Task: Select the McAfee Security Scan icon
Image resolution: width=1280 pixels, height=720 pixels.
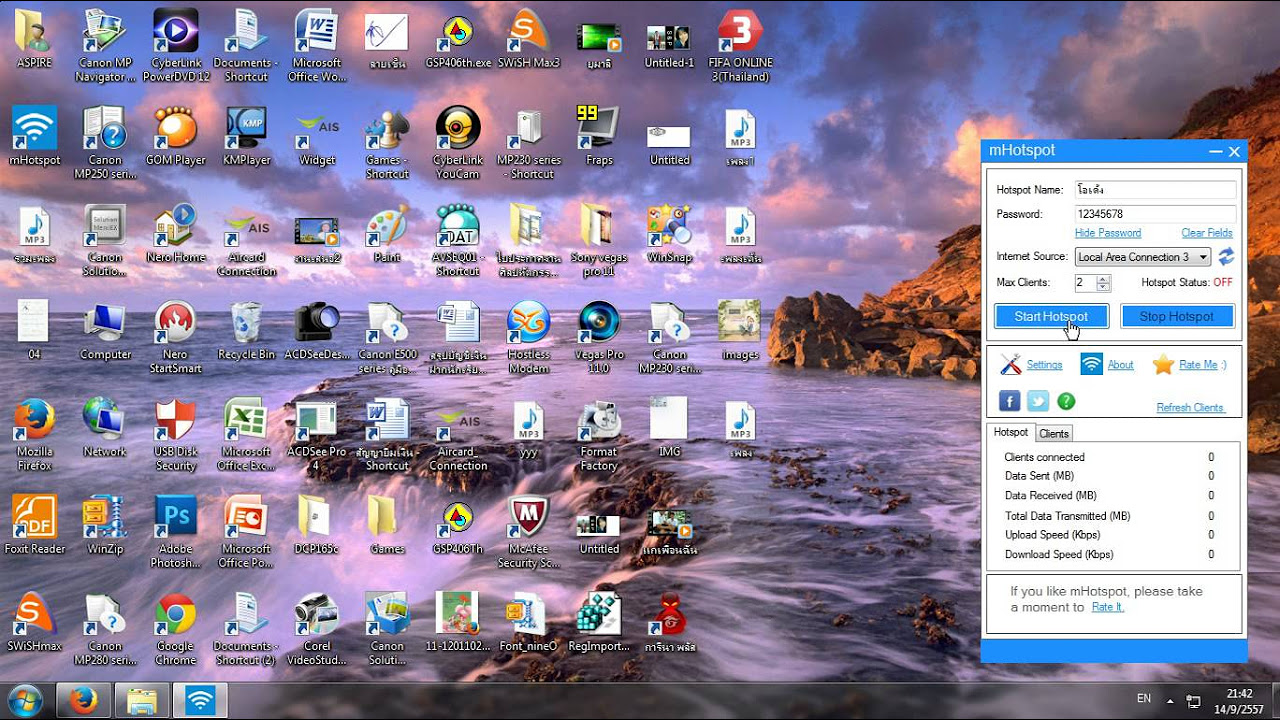Action: point(528,532)
